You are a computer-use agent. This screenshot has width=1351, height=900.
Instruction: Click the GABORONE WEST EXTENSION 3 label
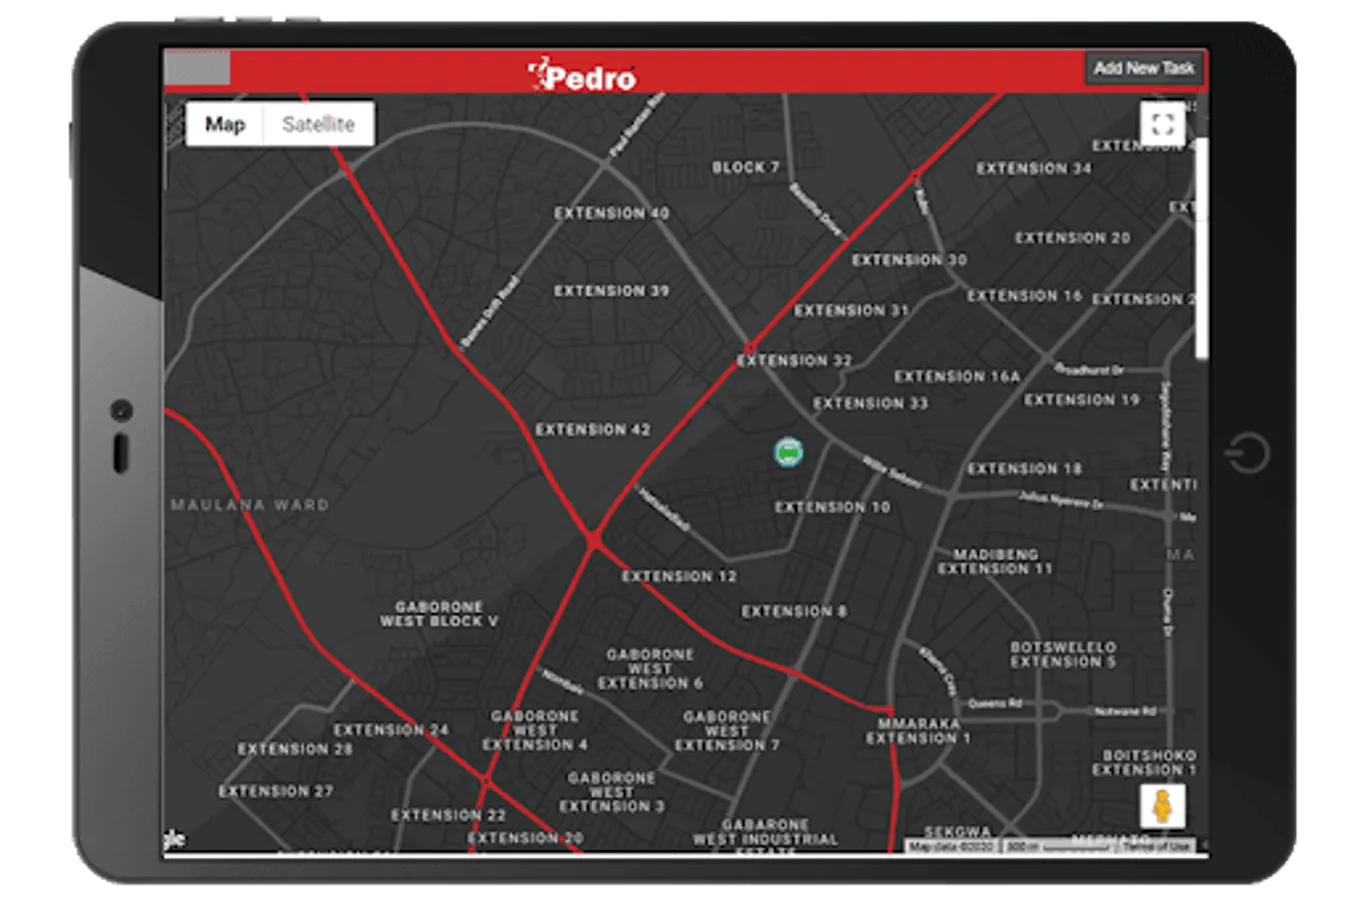(x=611, y=792)
